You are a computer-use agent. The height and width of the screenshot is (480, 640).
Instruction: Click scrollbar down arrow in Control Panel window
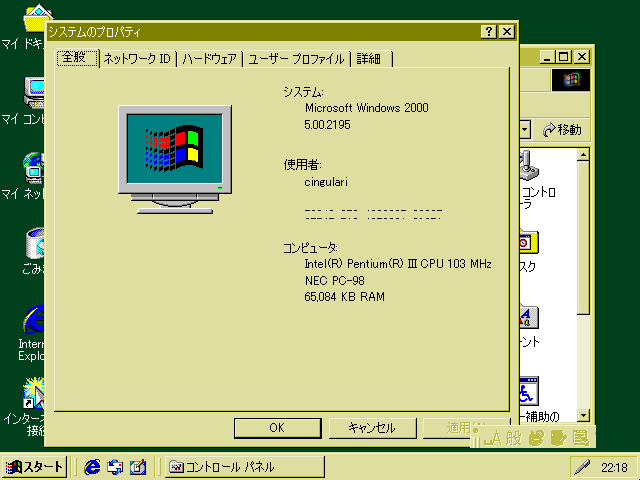(584, 416)
